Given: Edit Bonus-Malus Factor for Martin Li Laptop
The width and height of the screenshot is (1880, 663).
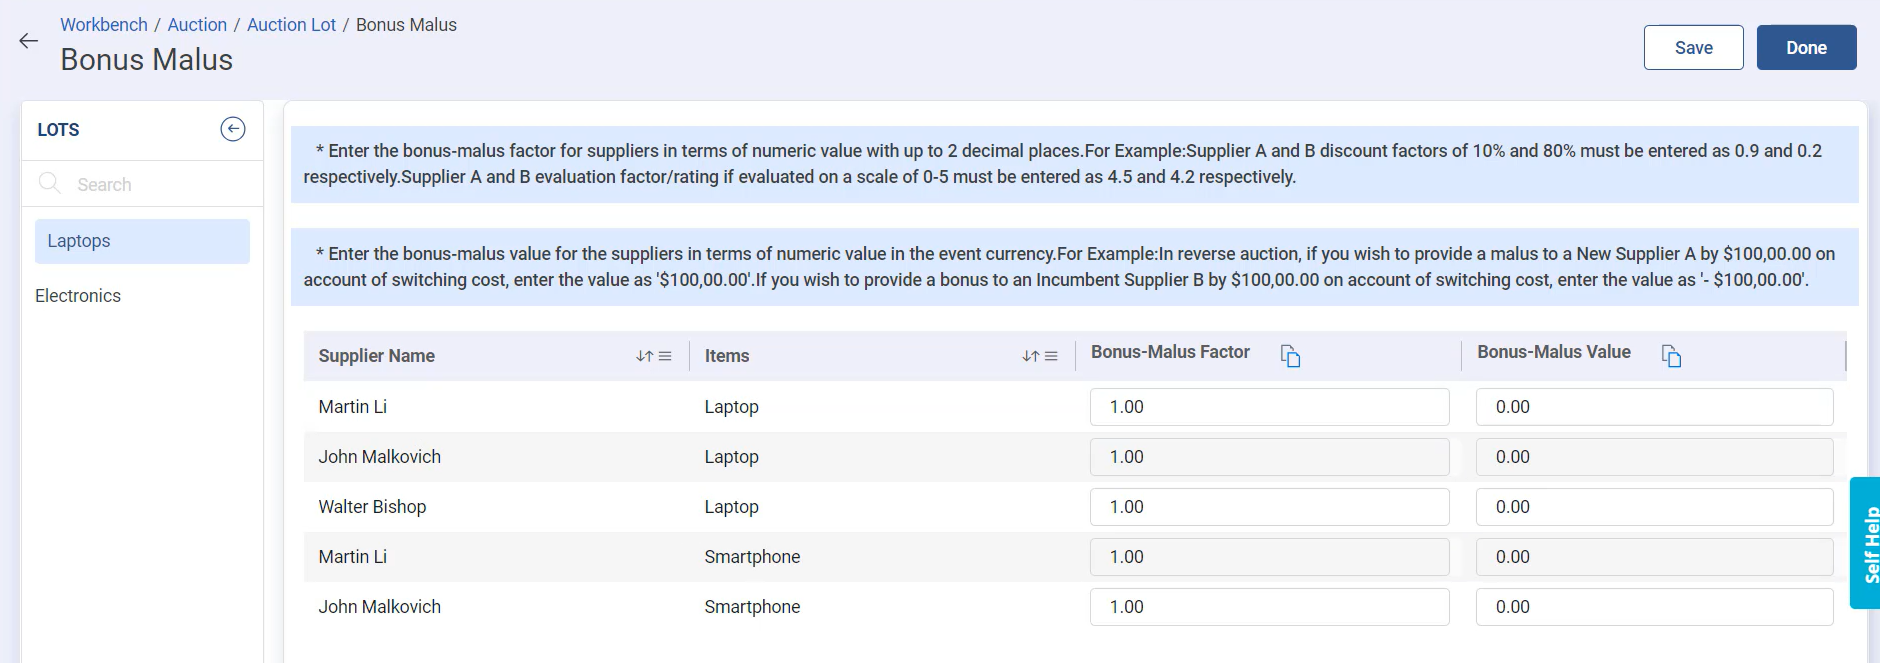Looking at the screenshot, I should [1269, 407].
